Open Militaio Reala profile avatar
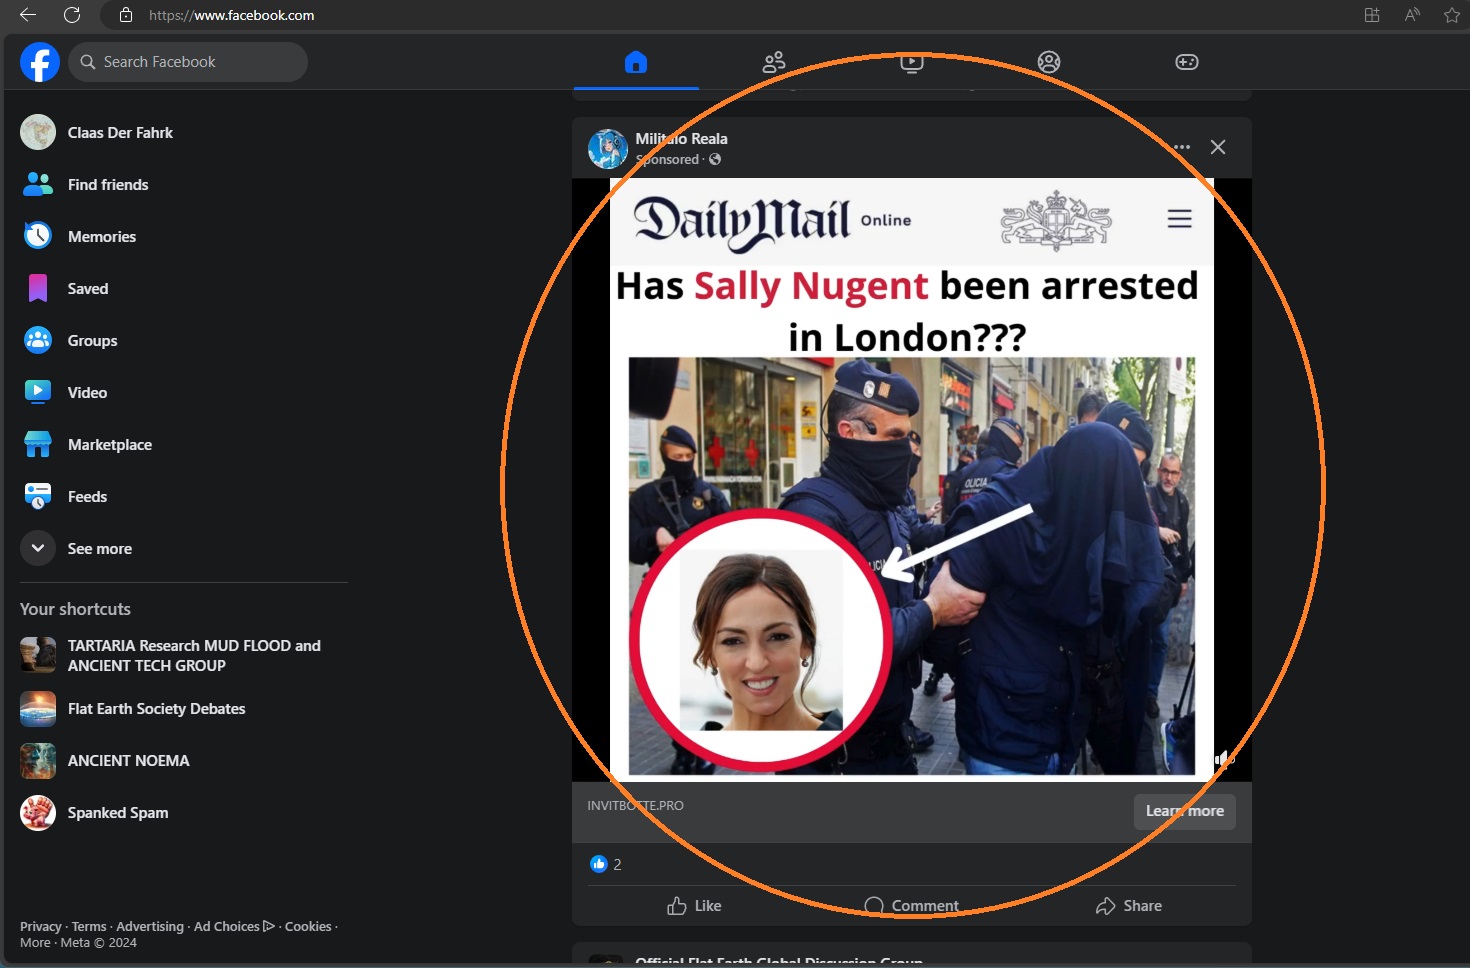Screen dimensions: 1470x968 click(608, 148)
